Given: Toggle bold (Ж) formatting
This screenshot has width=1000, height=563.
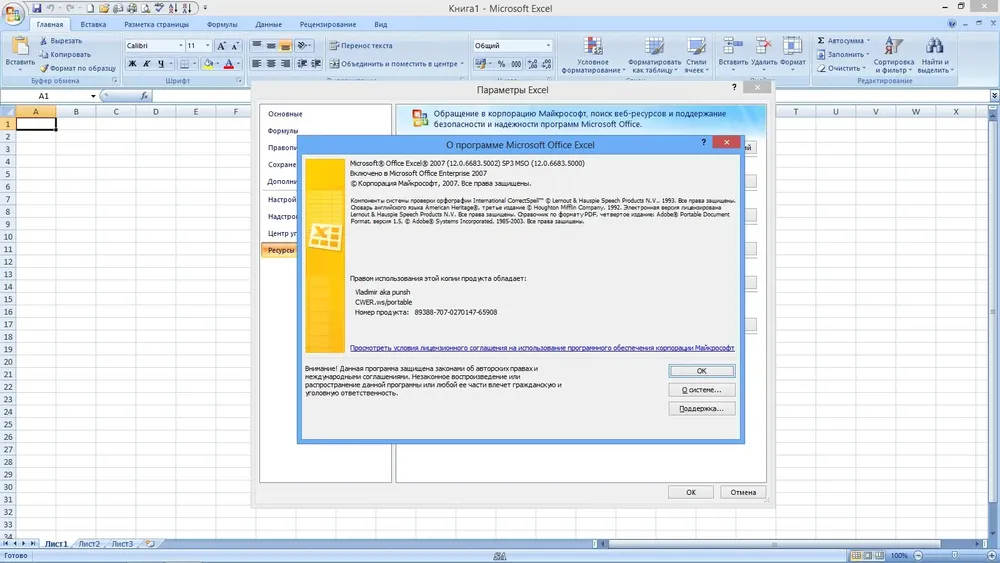Looking at the screenshot, I should point(132,64).
